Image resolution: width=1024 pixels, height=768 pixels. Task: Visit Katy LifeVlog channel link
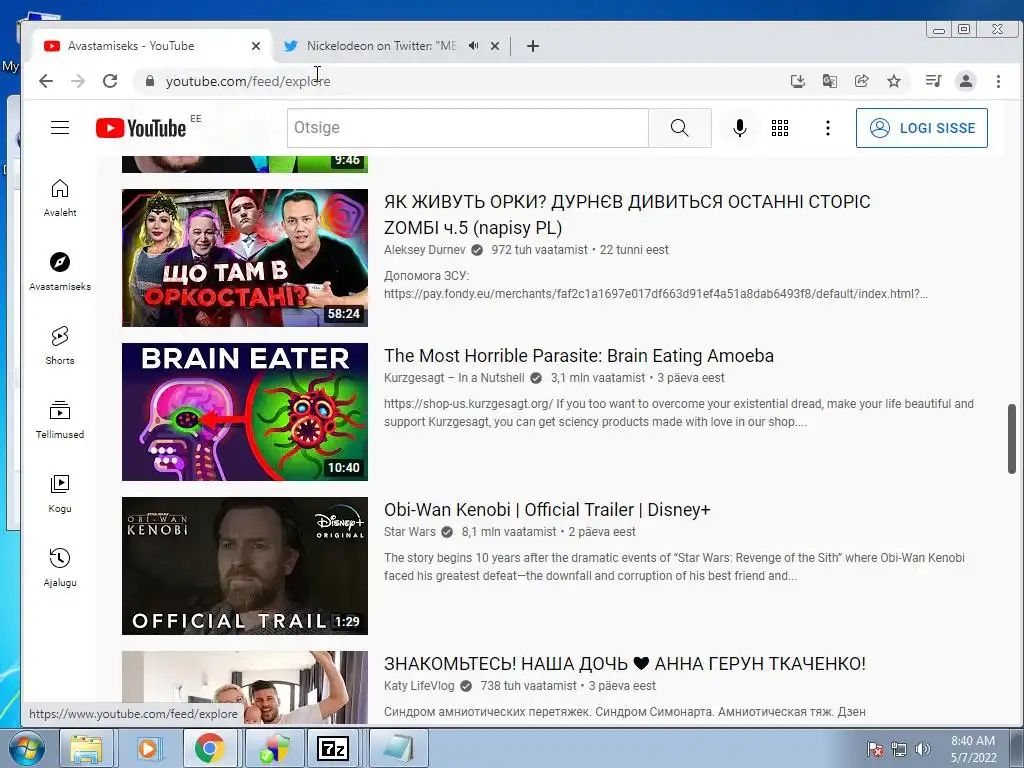click(x=419, y=686)
